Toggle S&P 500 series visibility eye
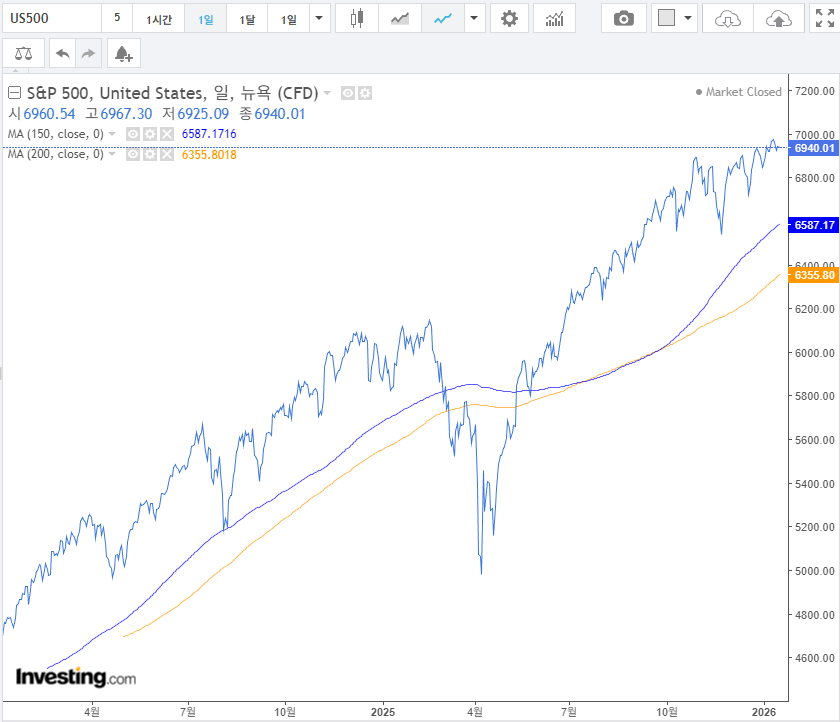Screen dimensions: 840x722 tap(348, 93)
